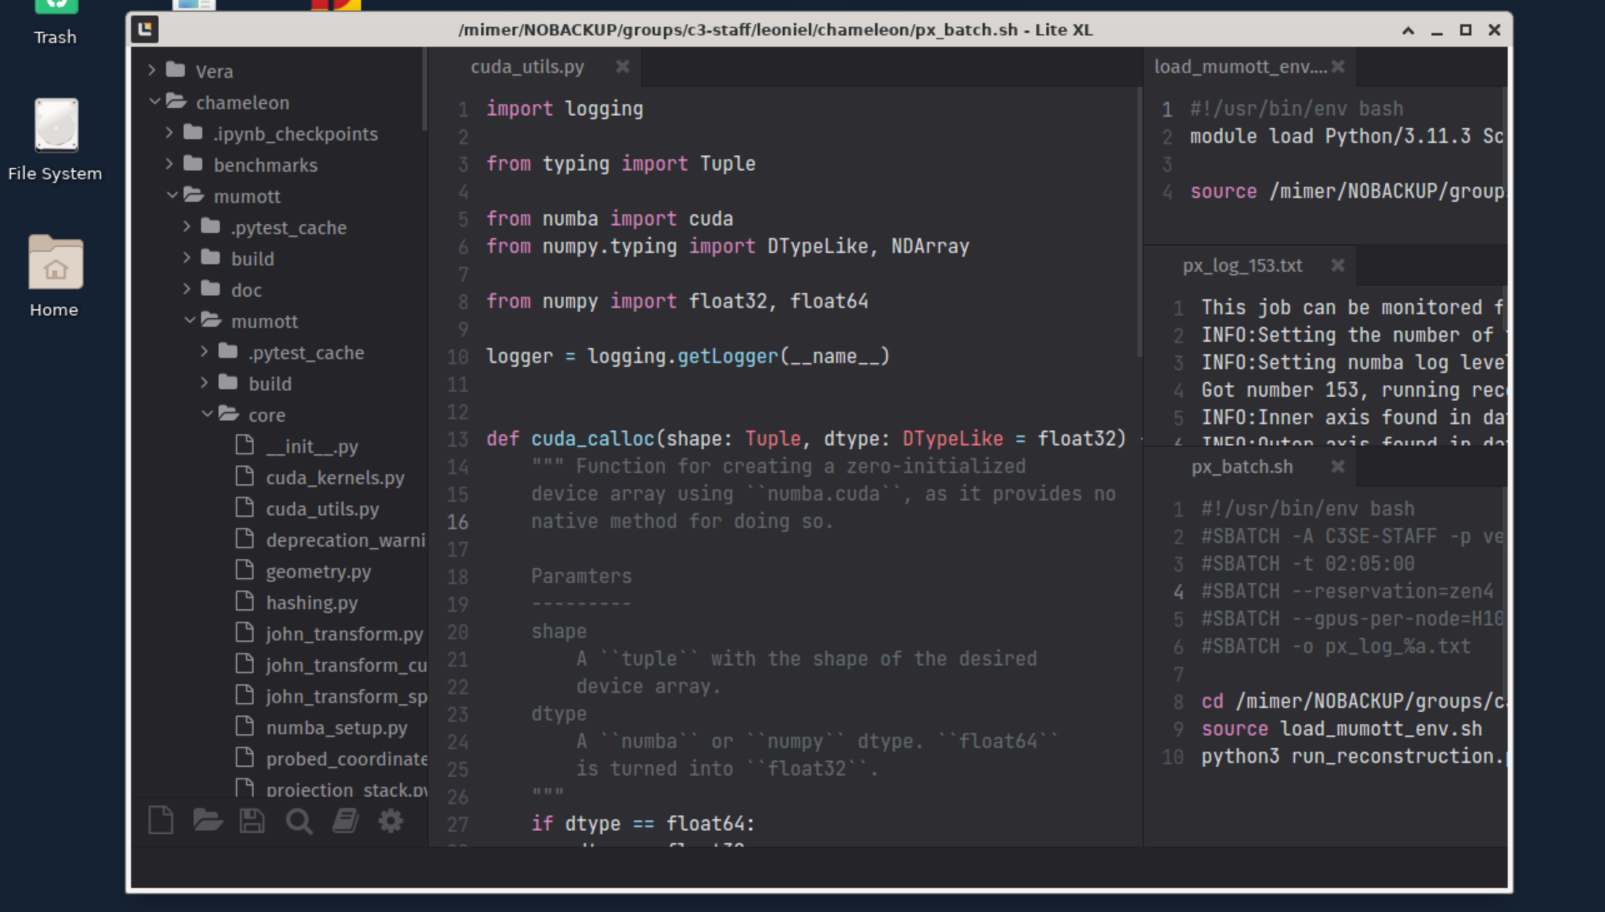Click the vertical scrollbar of cuda_utils.py editor

[x=1139, y=222]
